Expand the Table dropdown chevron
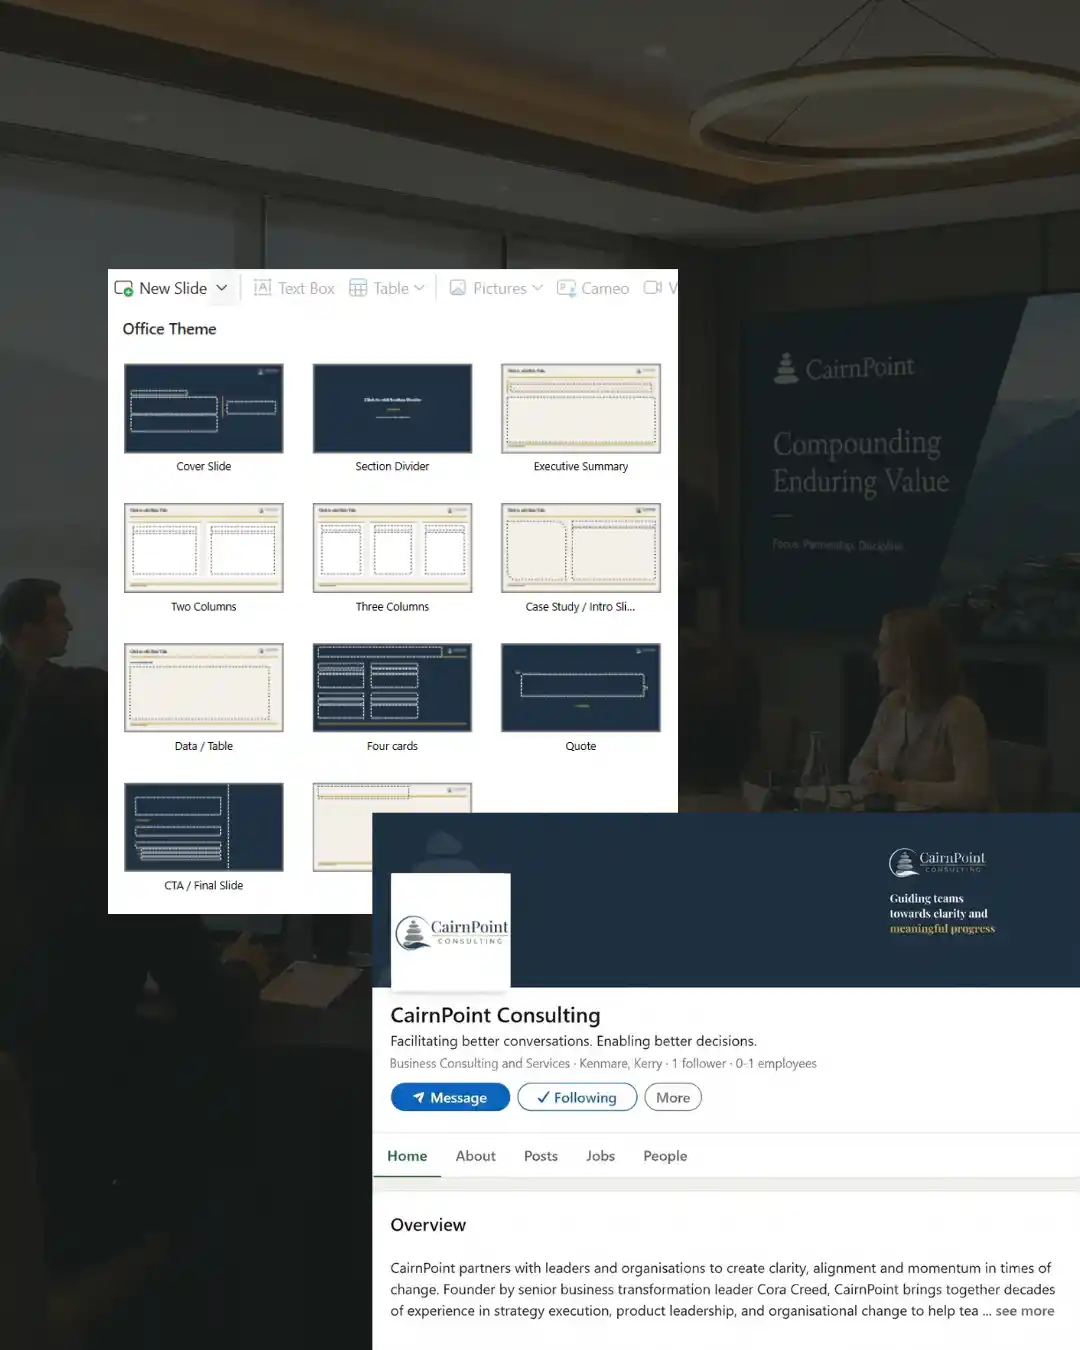The width and height of the screenshot is (1080, 1350). point(419,288)
